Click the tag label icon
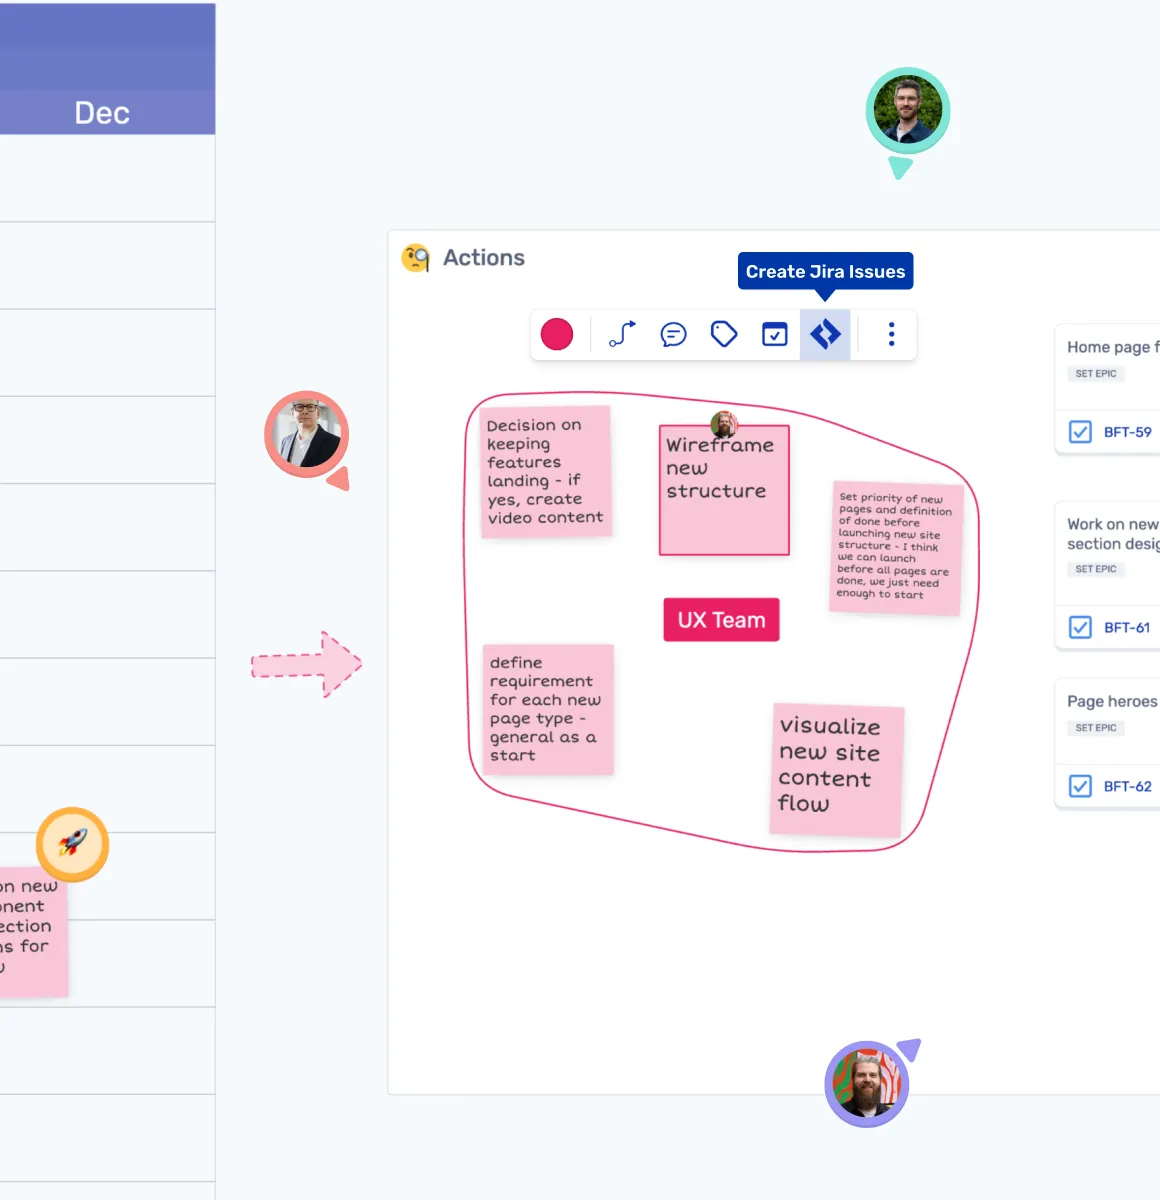 [724, 334]
